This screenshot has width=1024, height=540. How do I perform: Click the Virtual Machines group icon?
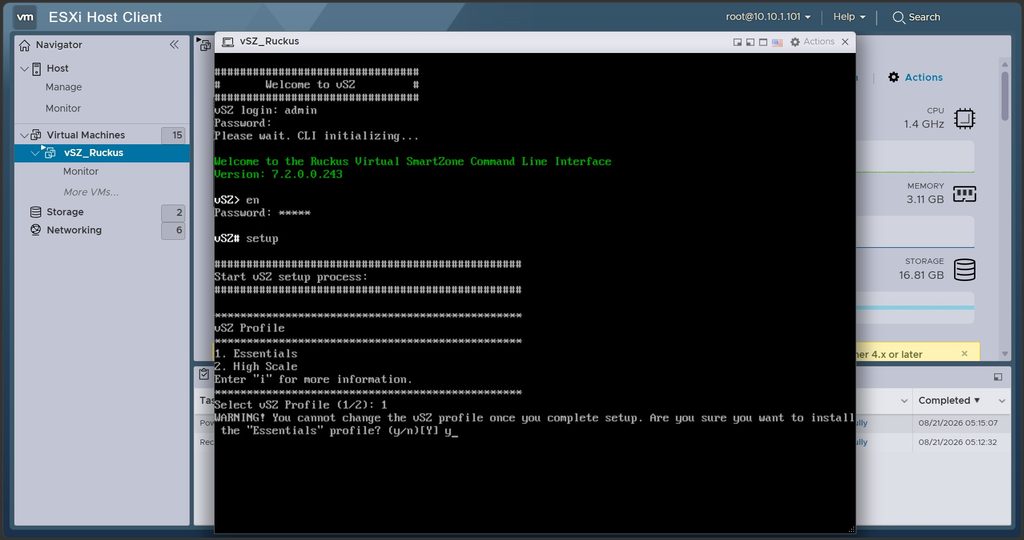[36, 135]
